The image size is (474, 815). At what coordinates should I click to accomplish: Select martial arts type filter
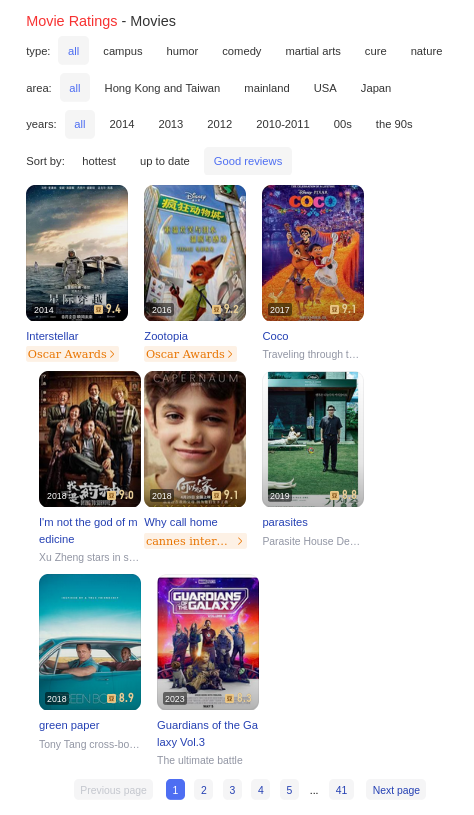click(x=313, y=51)
